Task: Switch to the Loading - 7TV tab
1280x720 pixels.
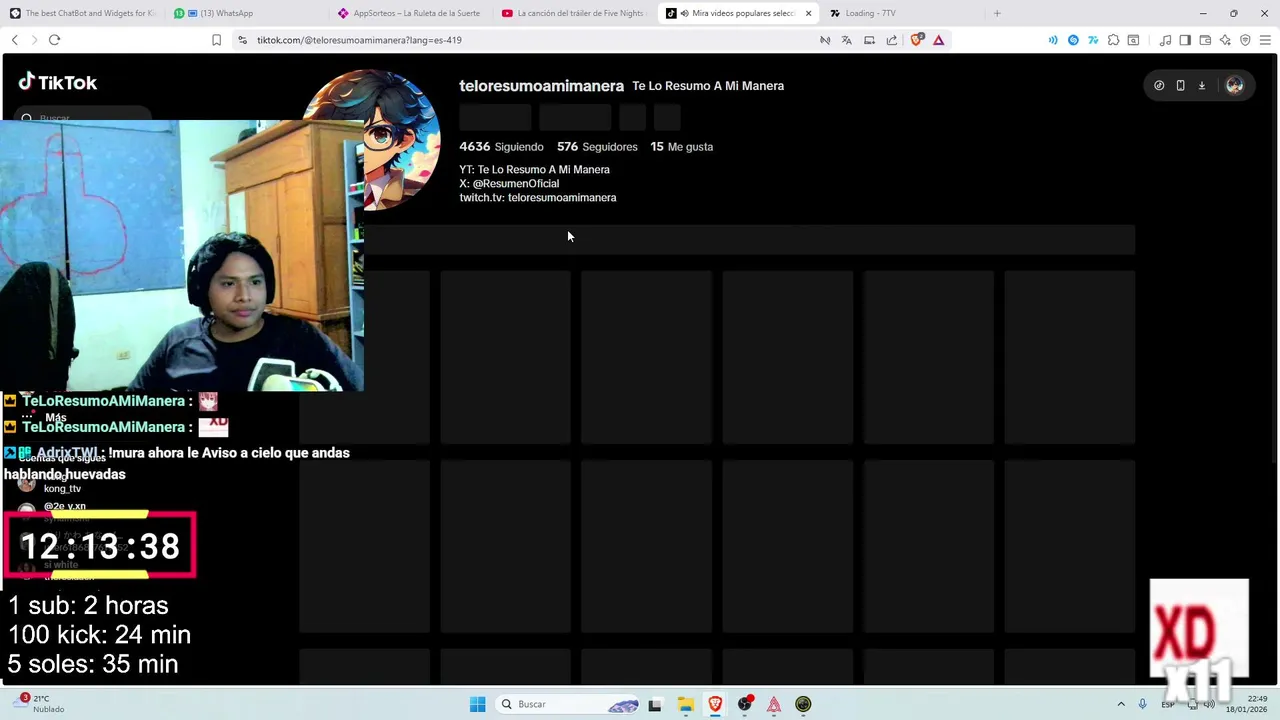Action: [902, 13]
